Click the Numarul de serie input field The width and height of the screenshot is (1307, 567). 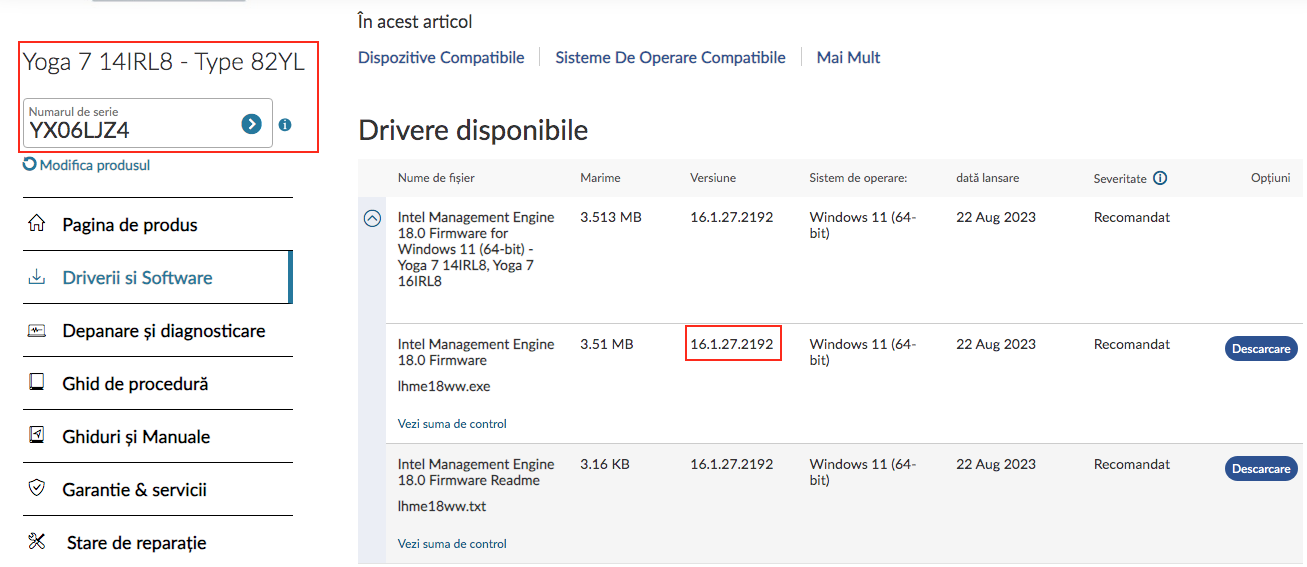click(130, 129)
